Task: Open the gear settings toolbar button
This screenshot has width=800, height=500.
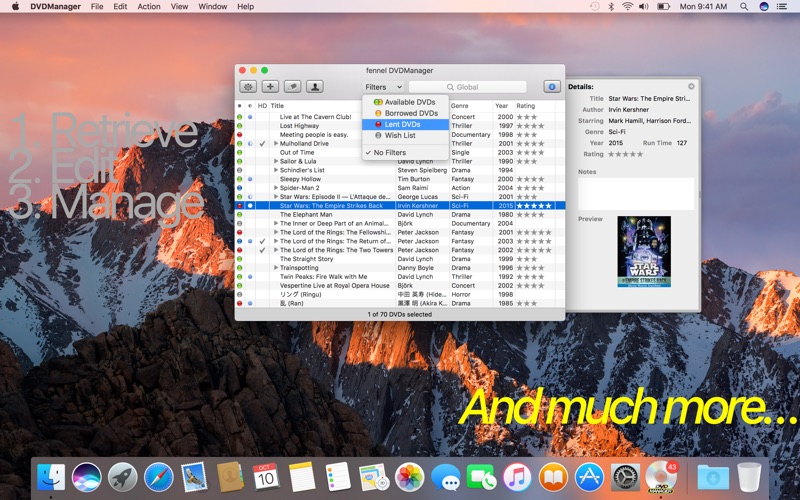Action: point(248,87)
